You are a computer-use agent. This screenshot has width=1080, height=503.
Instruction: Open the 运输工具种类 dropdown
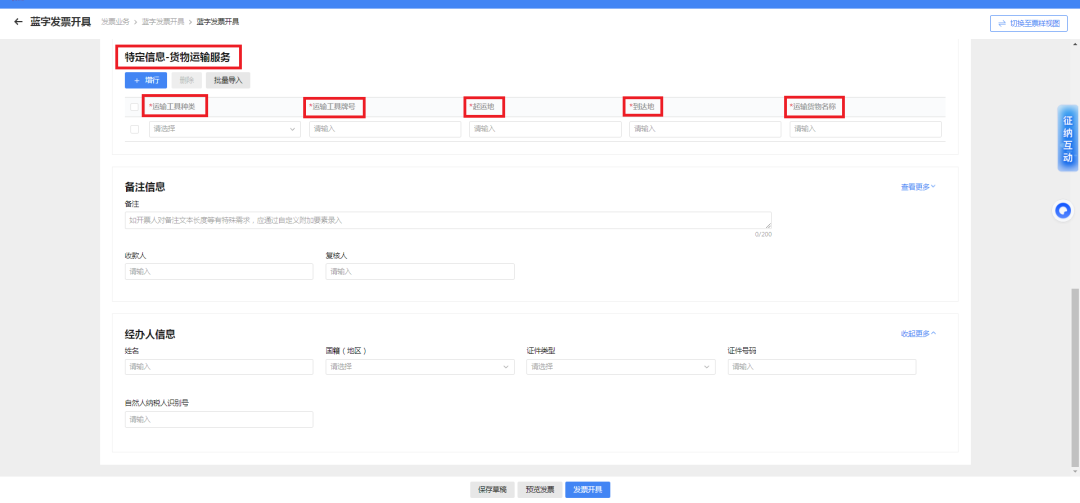click(225, 129)
